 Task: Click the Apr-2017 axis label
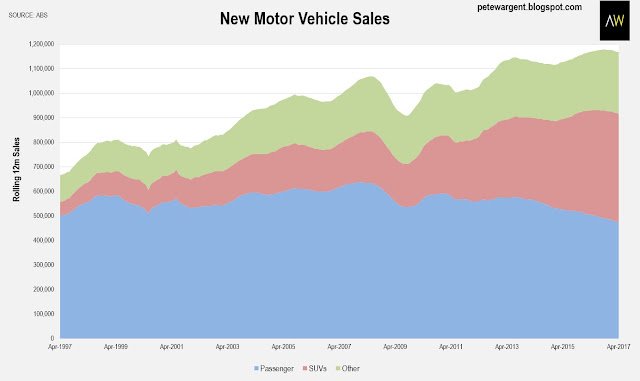(618, 347)
